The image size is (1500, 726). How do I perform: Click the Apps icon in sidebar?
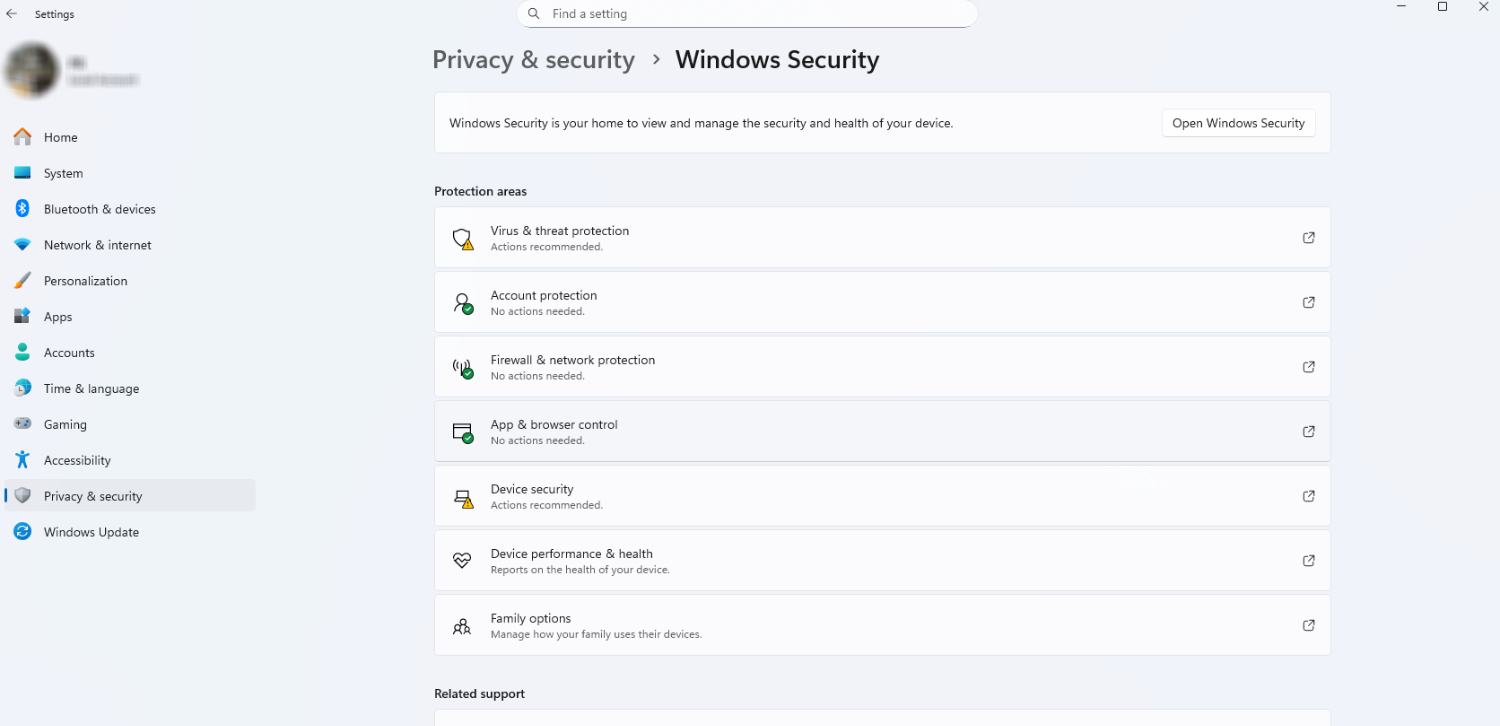[22, 317]
